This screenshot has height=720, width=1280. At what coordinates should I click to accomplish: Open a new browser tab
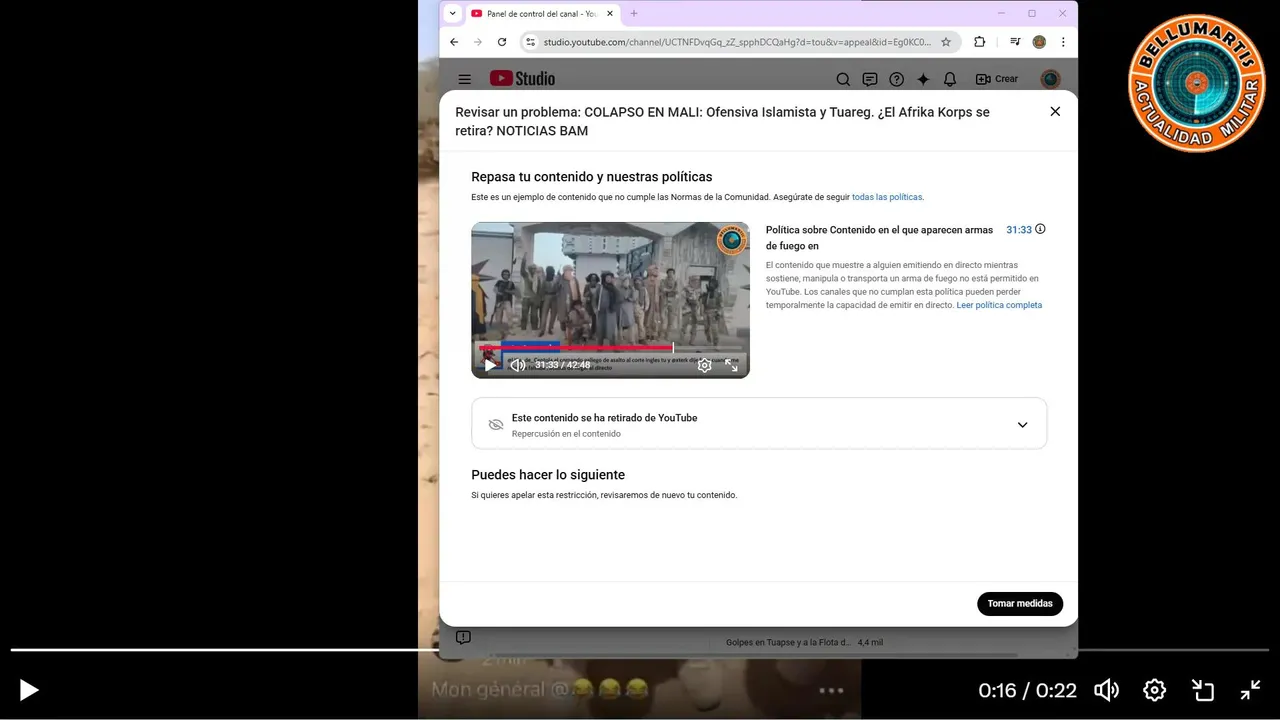634,14
